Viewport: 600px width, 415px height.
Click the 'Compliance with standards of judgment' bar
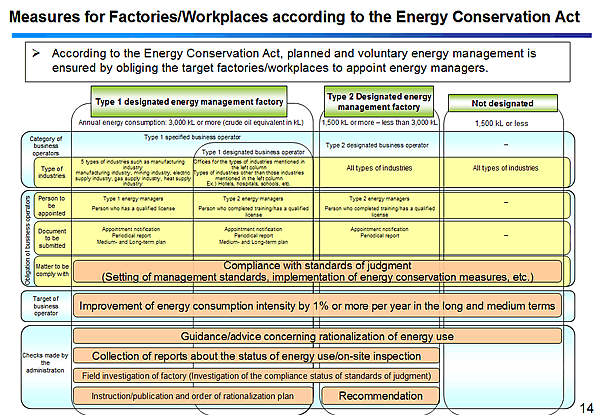317,271
